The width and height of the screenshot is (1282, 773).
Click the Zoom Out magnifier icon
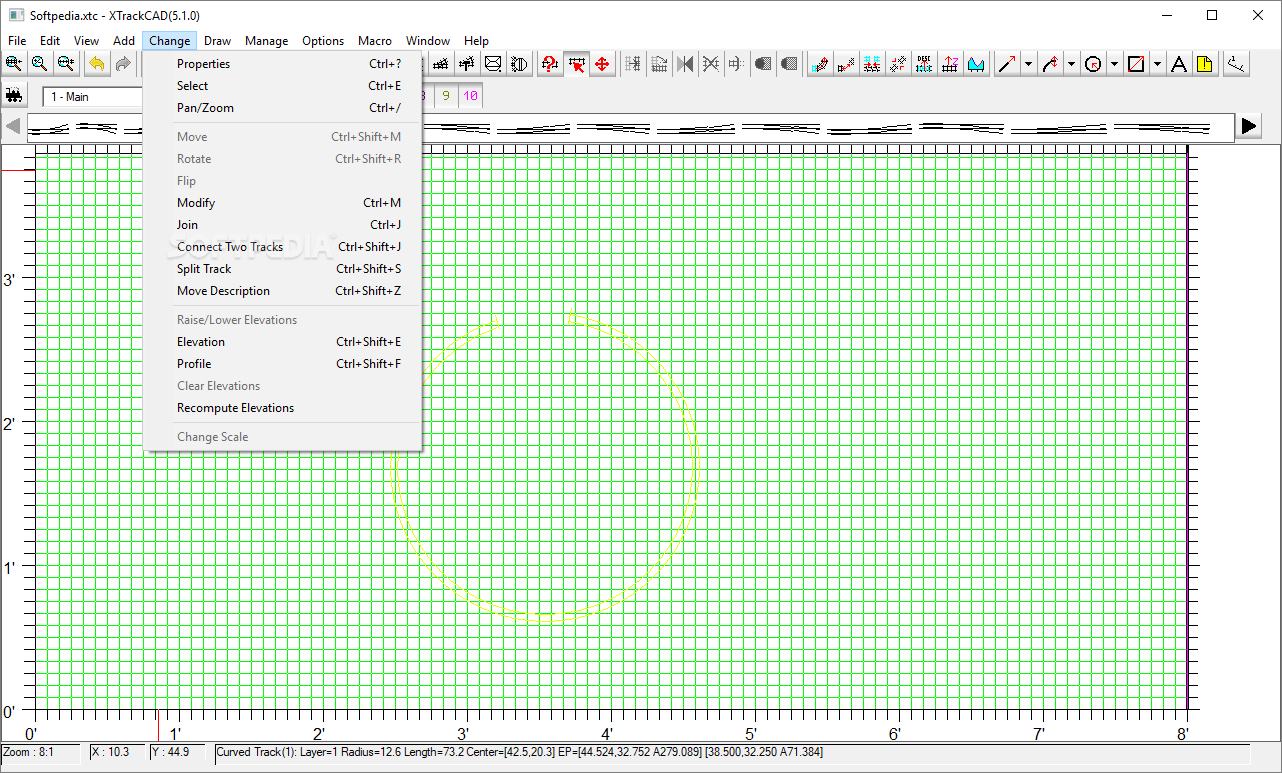(x=65, y=64)
